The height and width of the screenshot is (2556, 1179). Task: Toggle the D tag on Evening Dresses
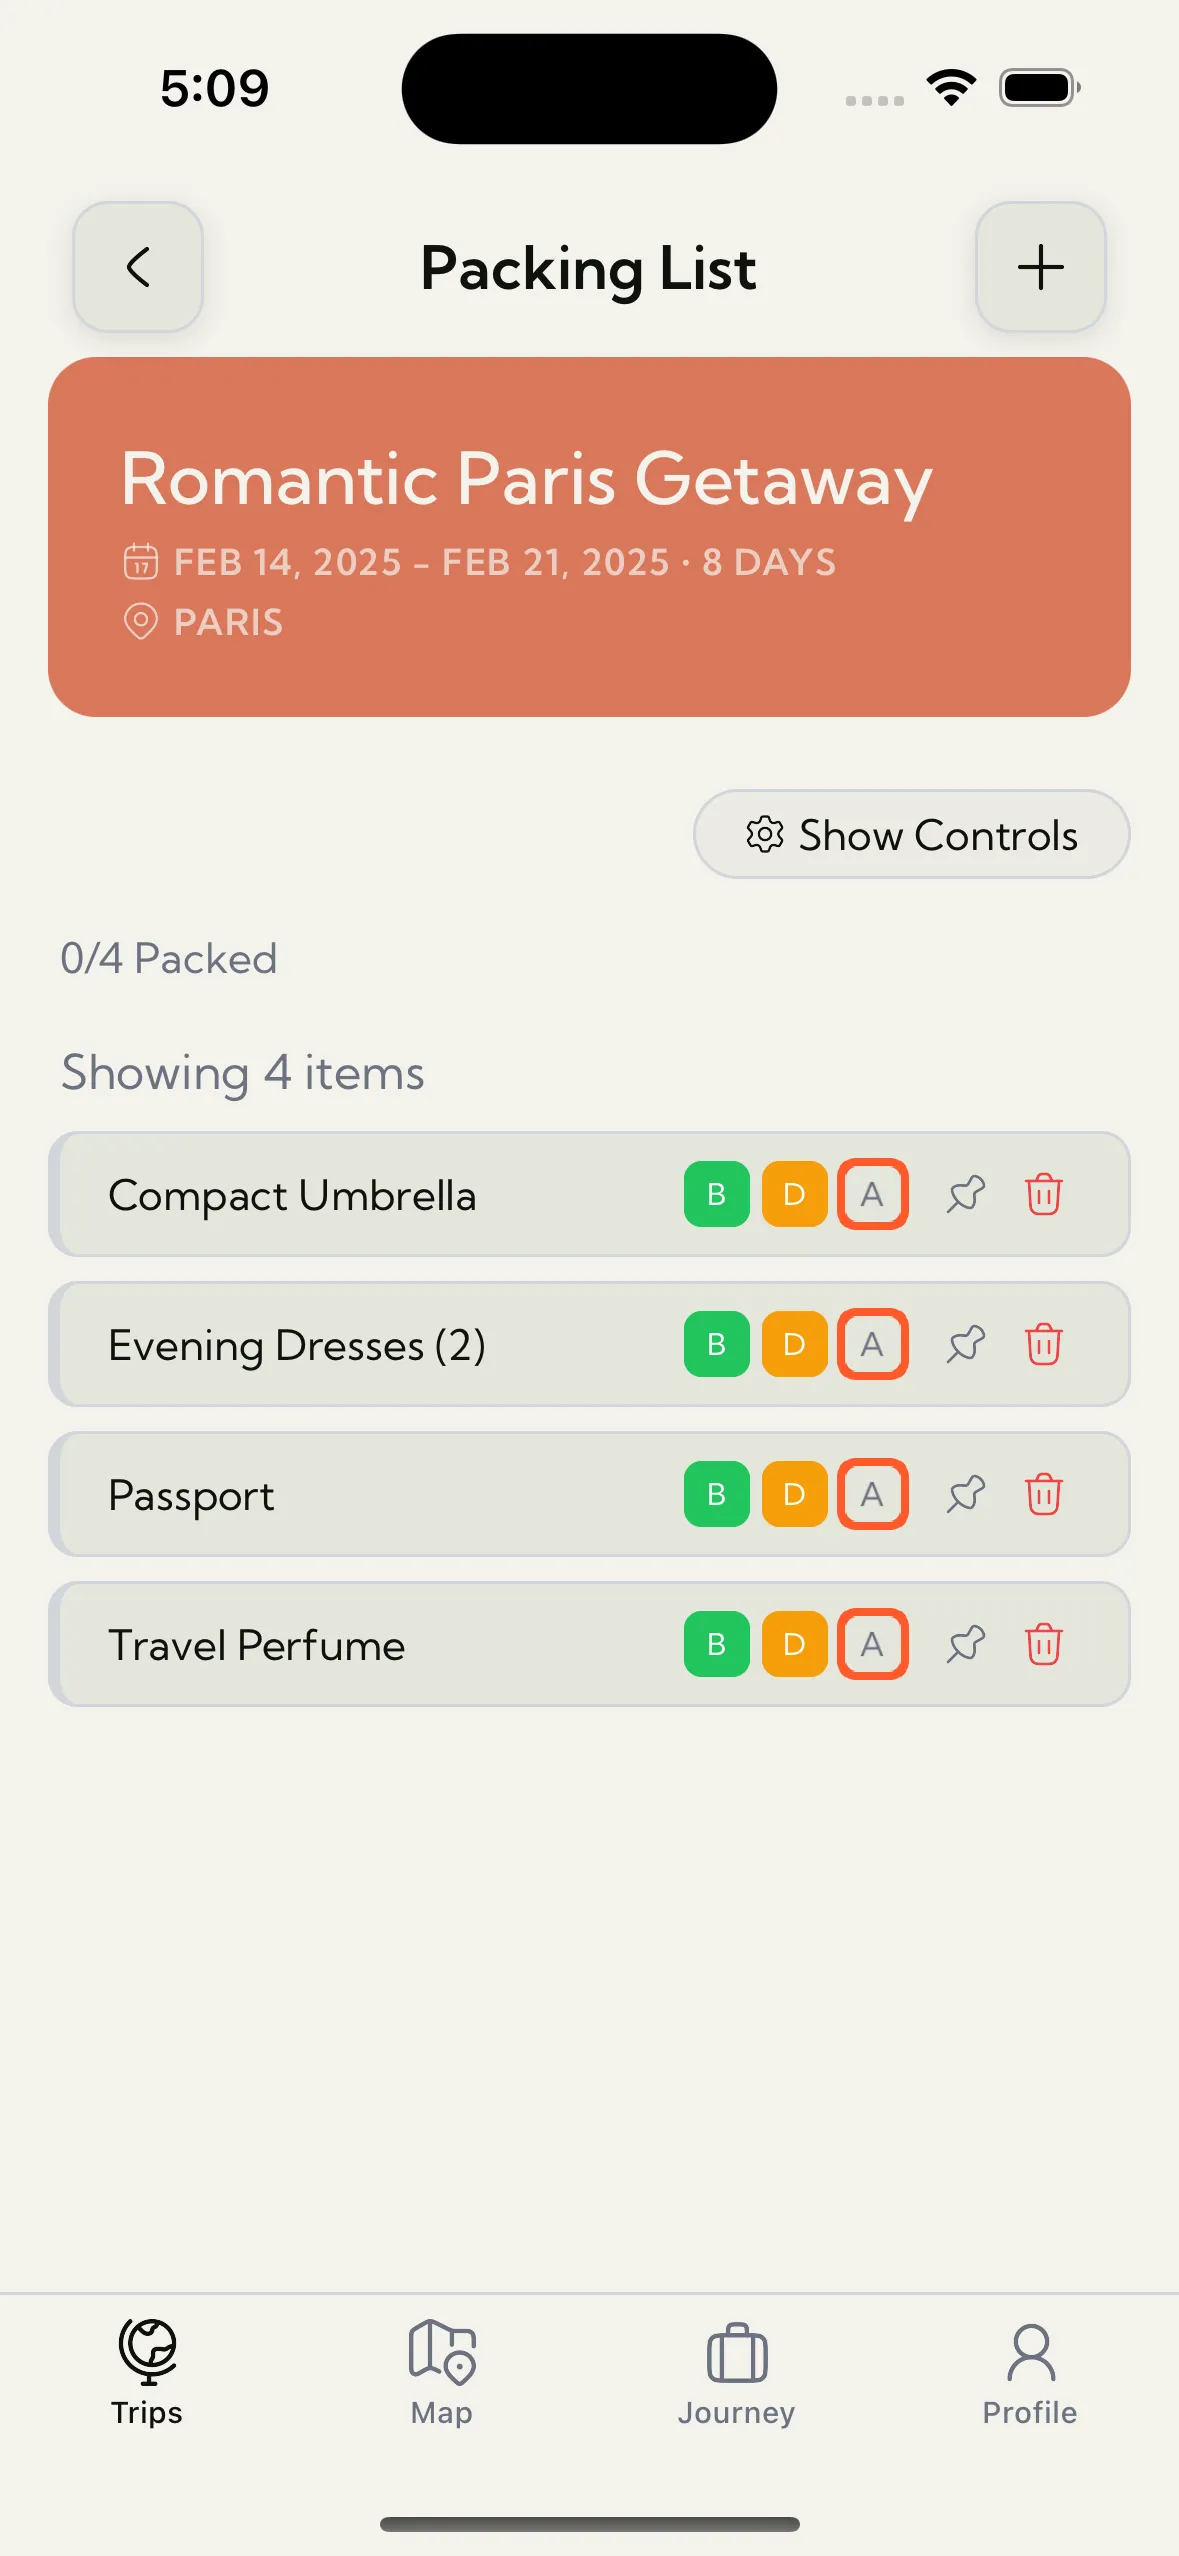[794, 1344]
